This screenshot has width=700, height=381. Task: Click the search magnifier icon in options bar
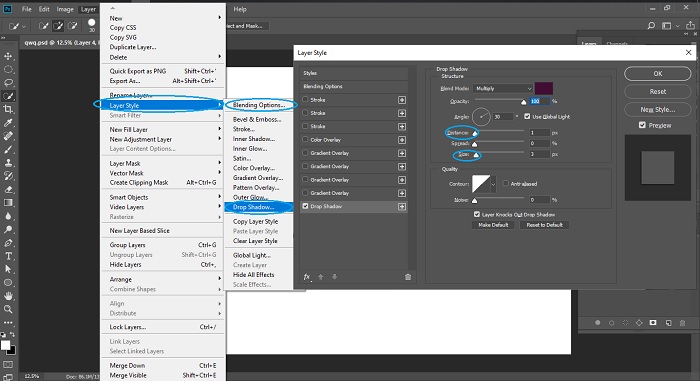[x=651, y=26]
